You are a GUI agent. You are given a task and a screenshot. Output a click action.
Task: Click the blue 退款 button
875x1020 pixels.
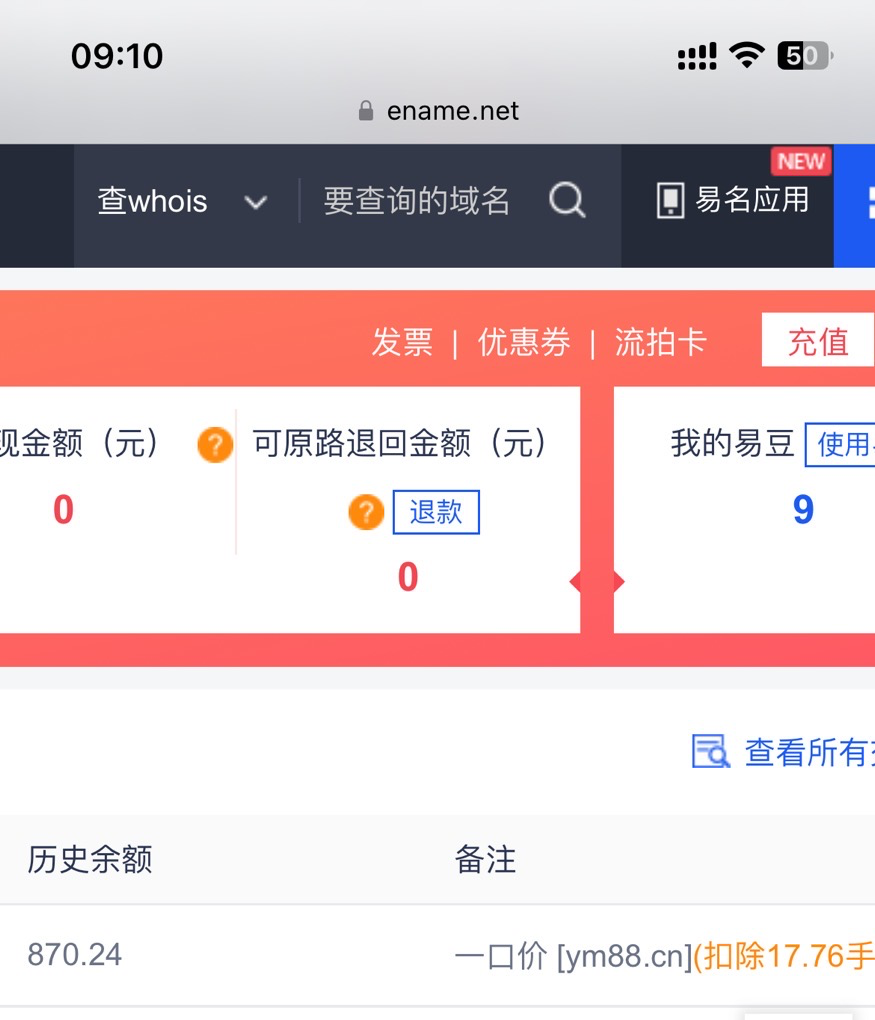click(436, 512)
